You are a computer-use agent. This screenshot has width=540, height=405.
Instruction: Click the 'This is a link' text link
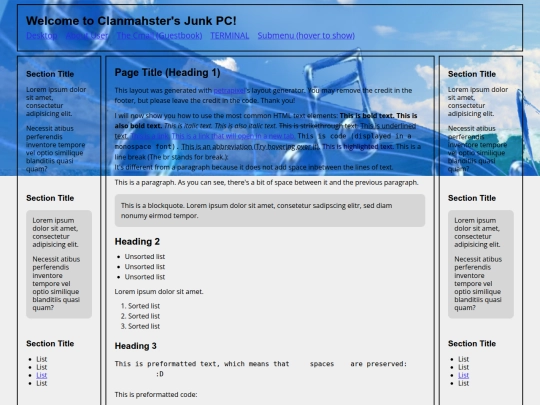(150, 136)
